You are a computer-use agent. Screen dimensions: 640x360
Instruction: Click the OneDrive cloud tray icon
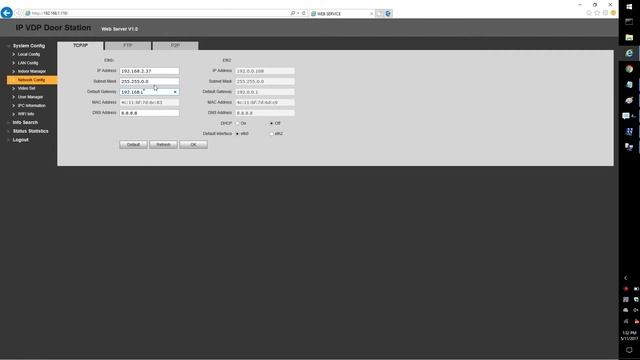pos(625,310)
